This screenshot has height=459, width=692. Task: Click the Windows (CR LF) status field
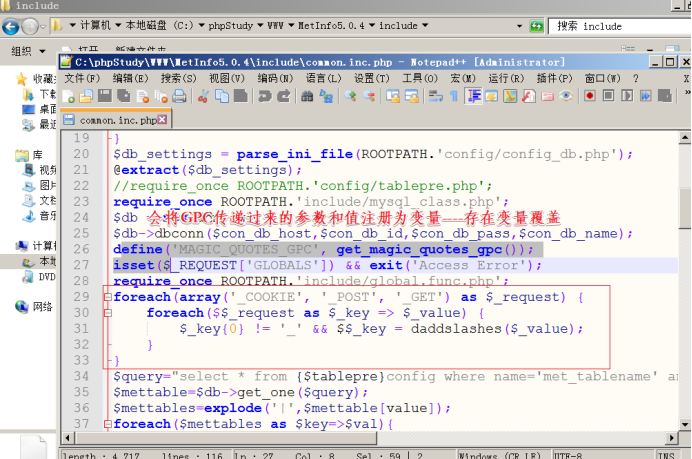click(504, 455)
